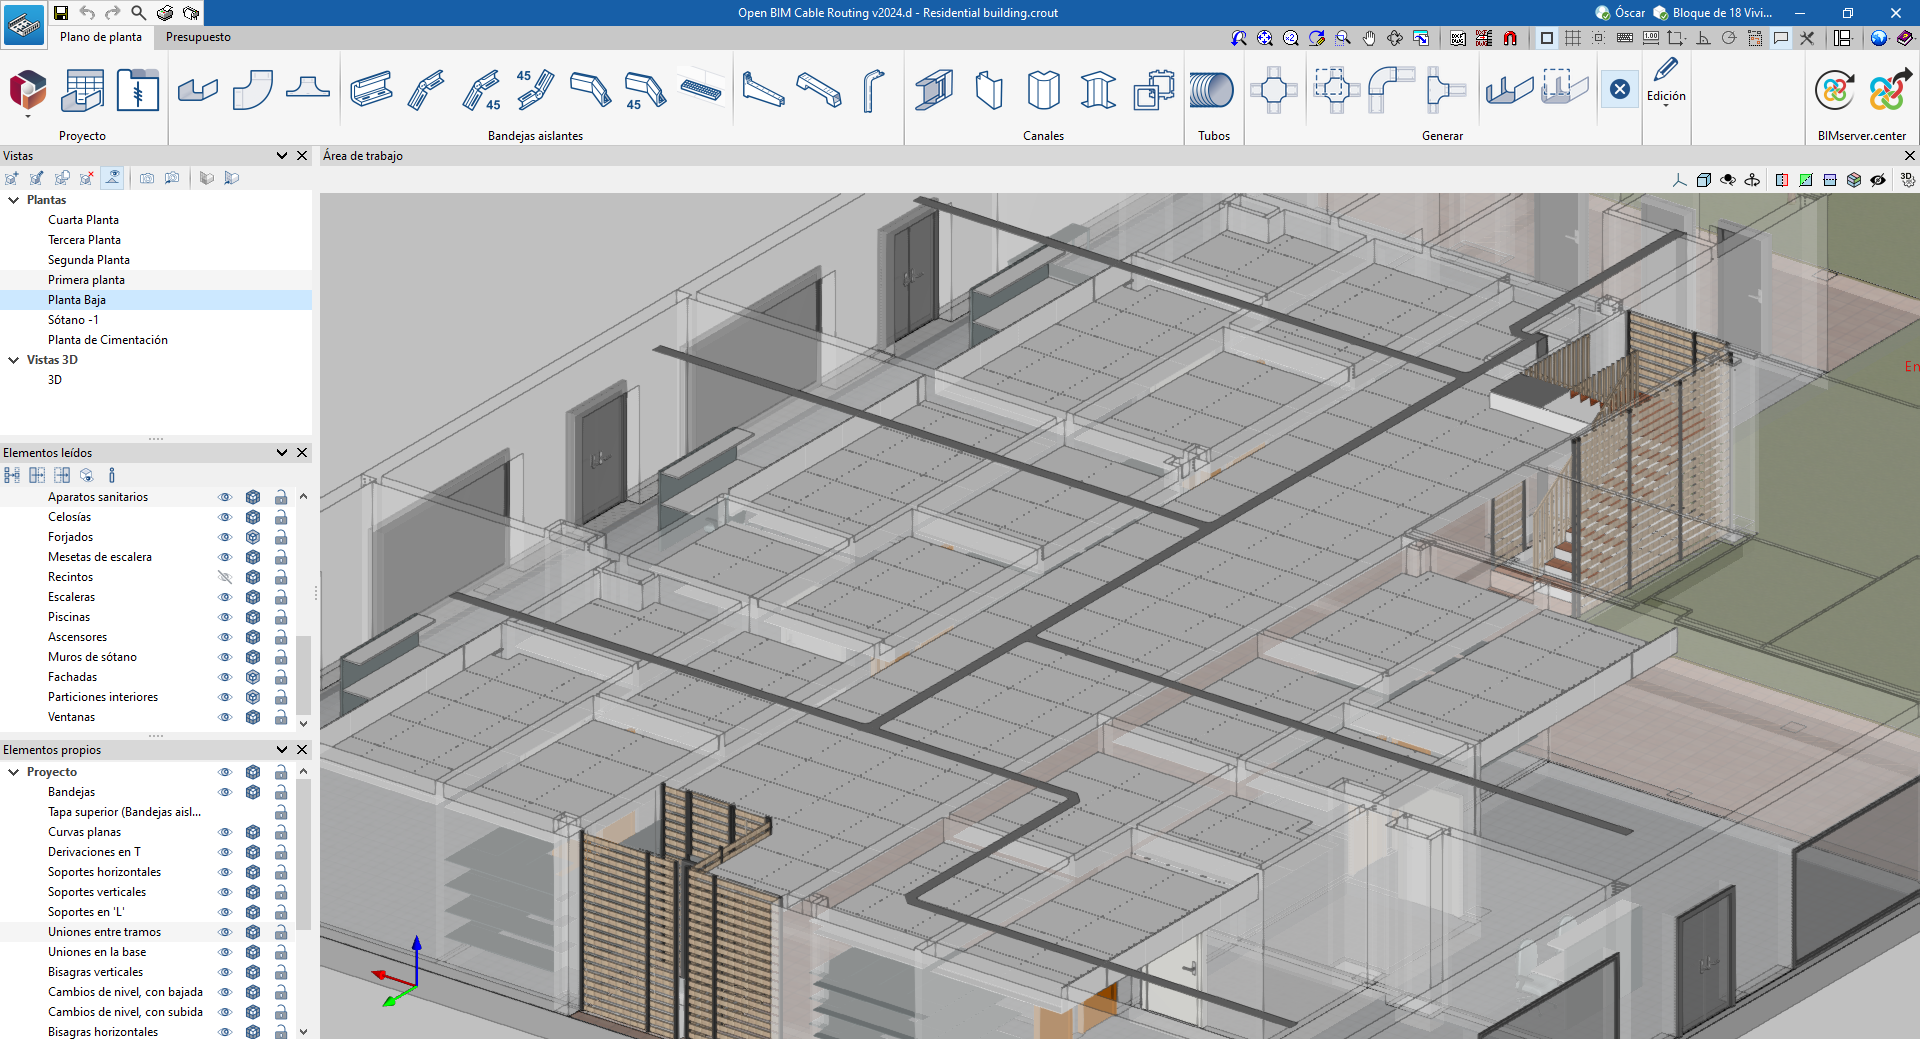Switch to the Plano de planta tab
Viewport: 1920px width, 1039px height.
[x=100, y=37]
